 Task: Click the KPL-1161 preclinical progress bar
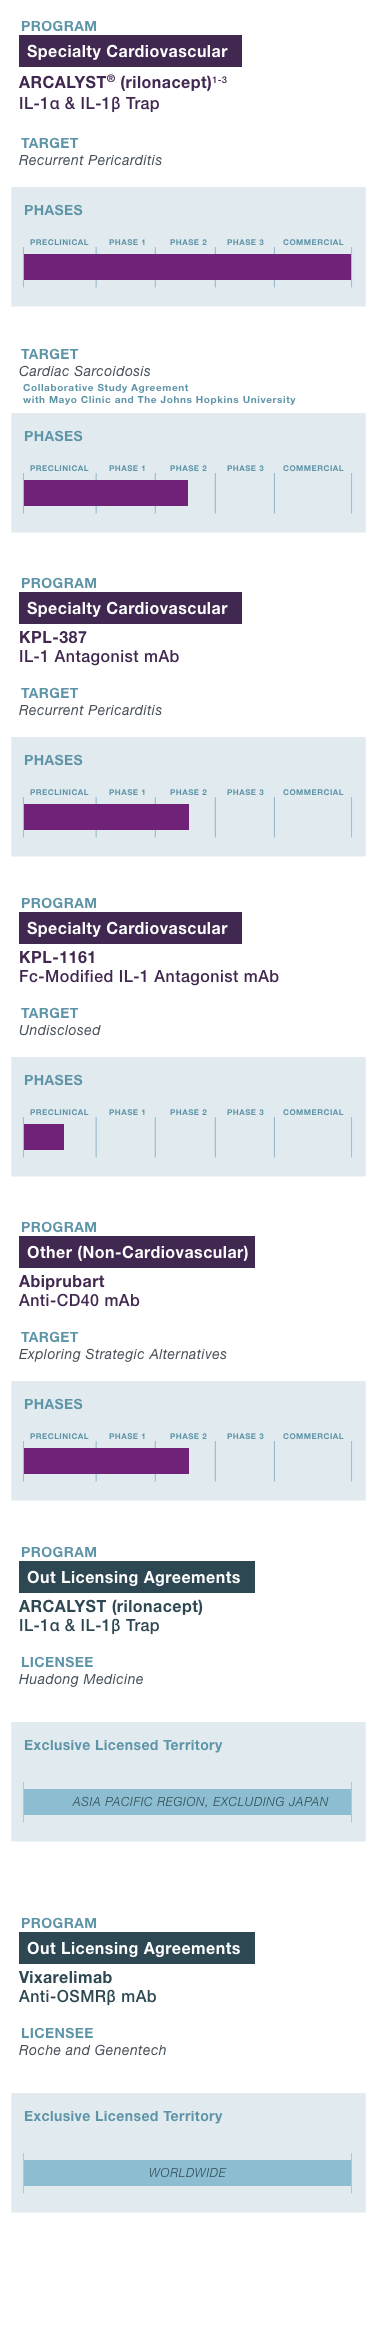pyautogui.click(x=44, y=1137)
